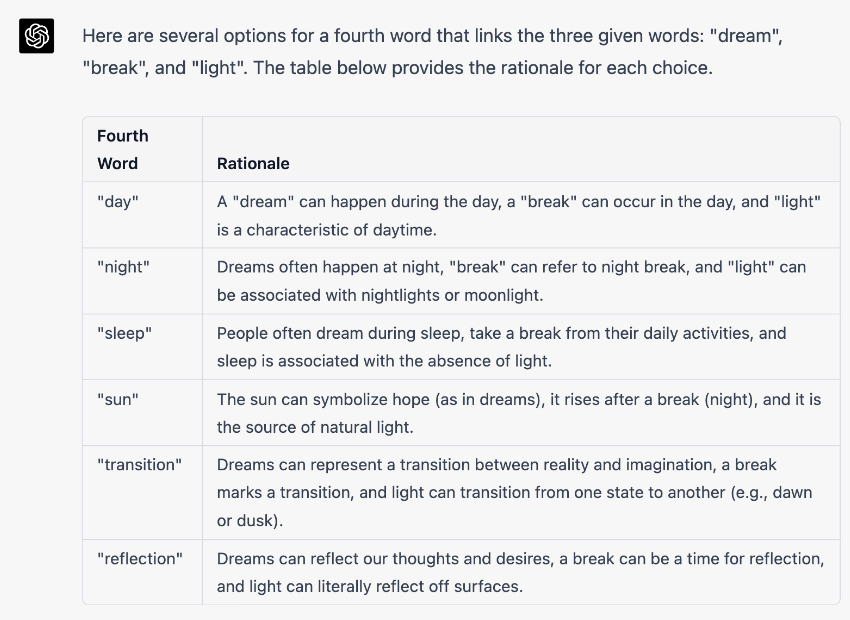Click the rationale starting "The sun can symbolize hope"
This screenshot has width=850, height=620.
(518, 412)
